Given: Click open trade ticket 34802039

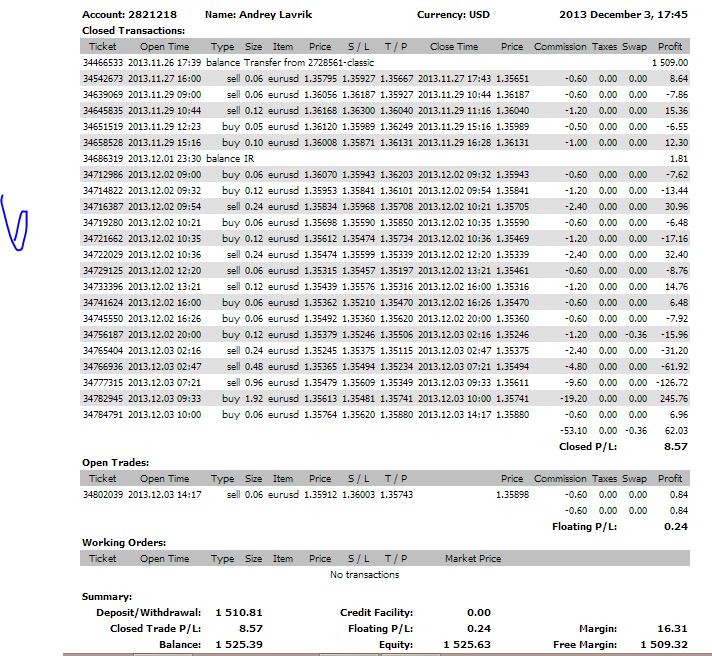Looking at the screenshot, I should (103, 494).
